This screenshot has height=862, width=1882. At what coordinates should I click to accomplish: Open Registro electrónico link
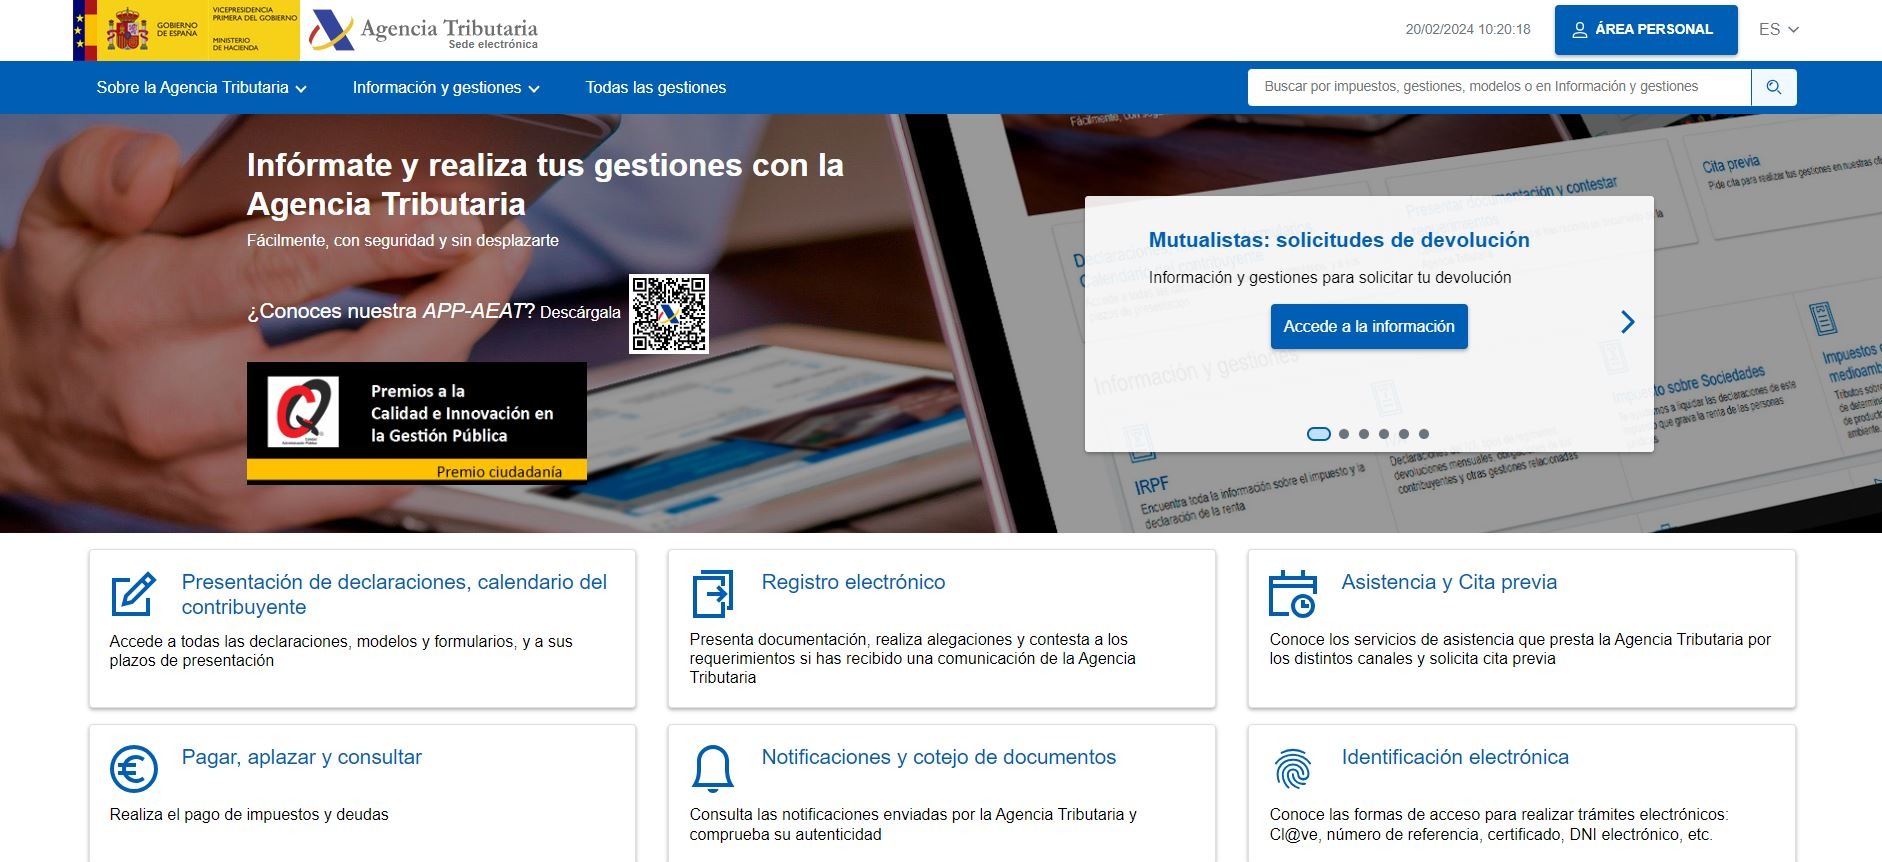[x=853, y=582]
